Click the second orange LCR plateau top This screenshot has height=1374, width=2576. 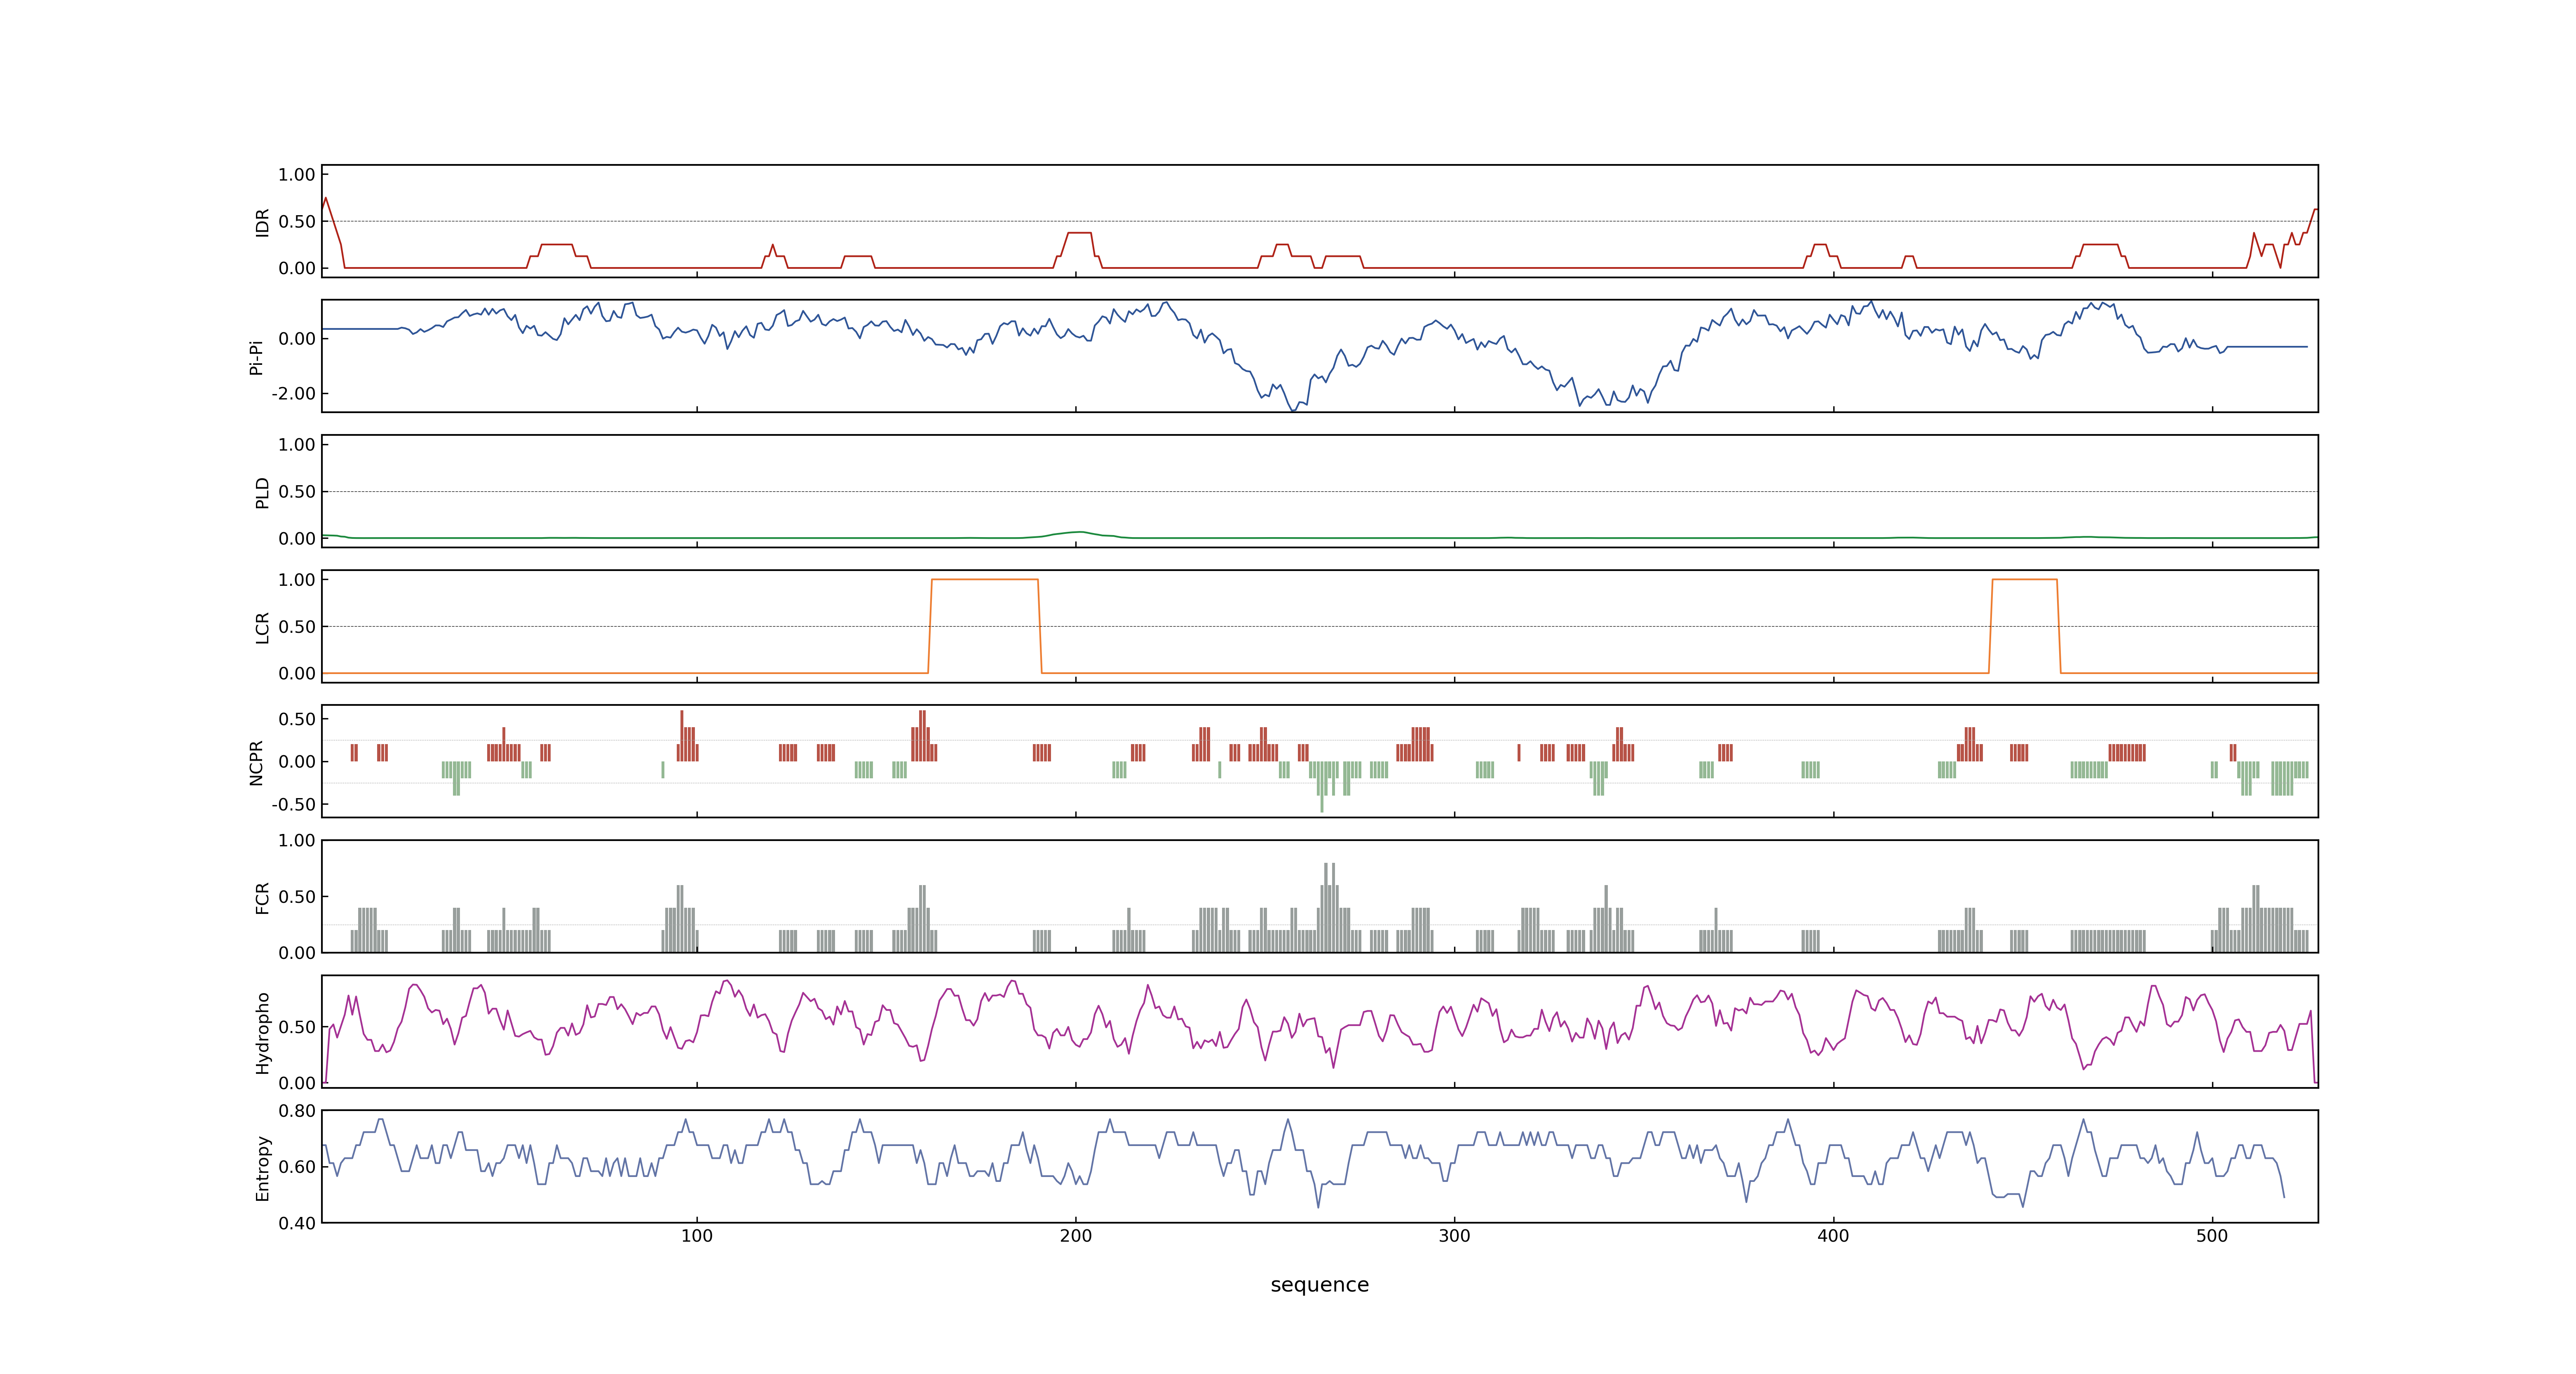point(2024,580)
